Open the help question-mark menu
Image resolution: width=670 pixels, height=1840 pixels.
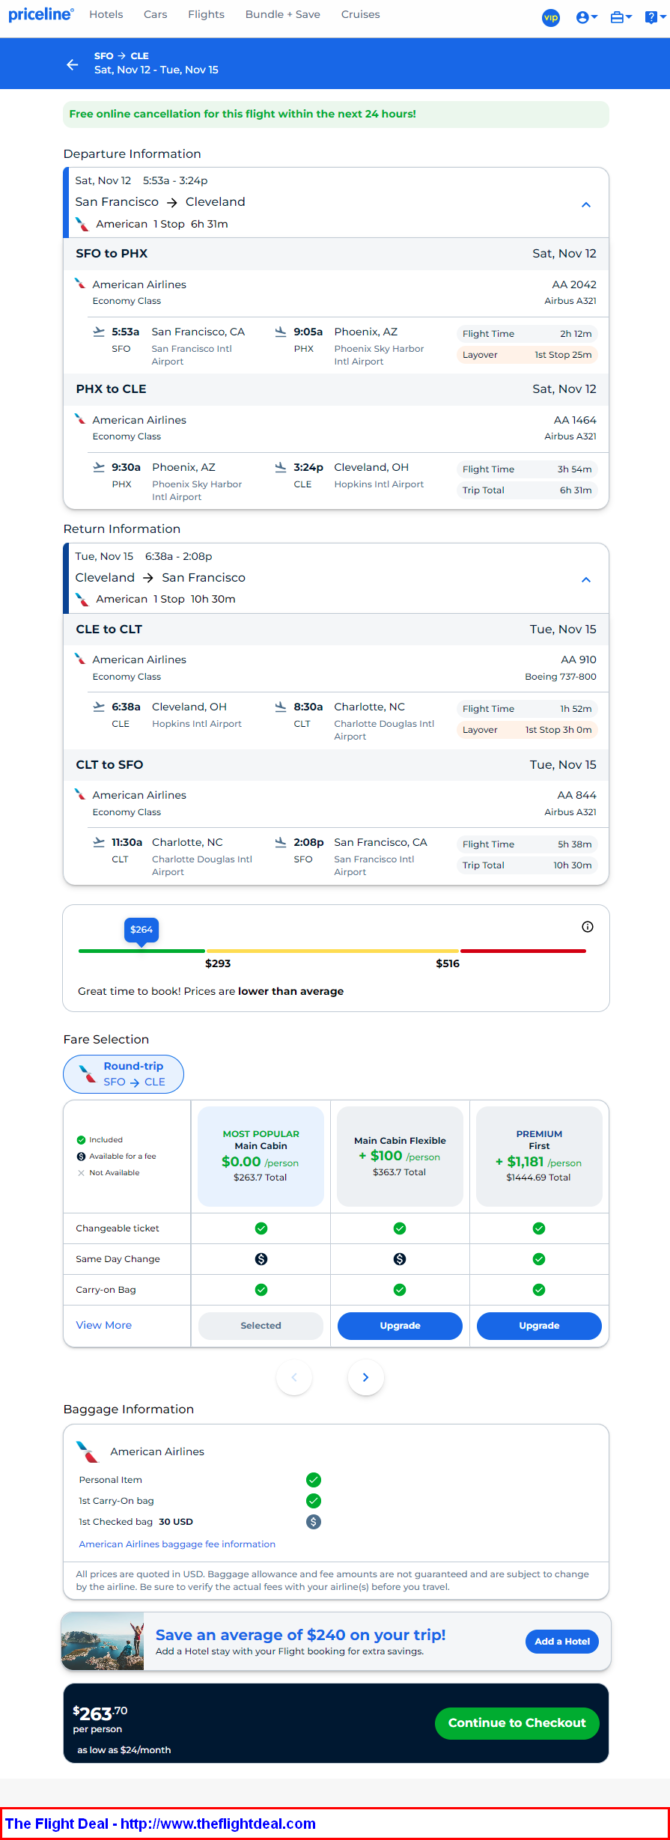[x=653, y=17]
